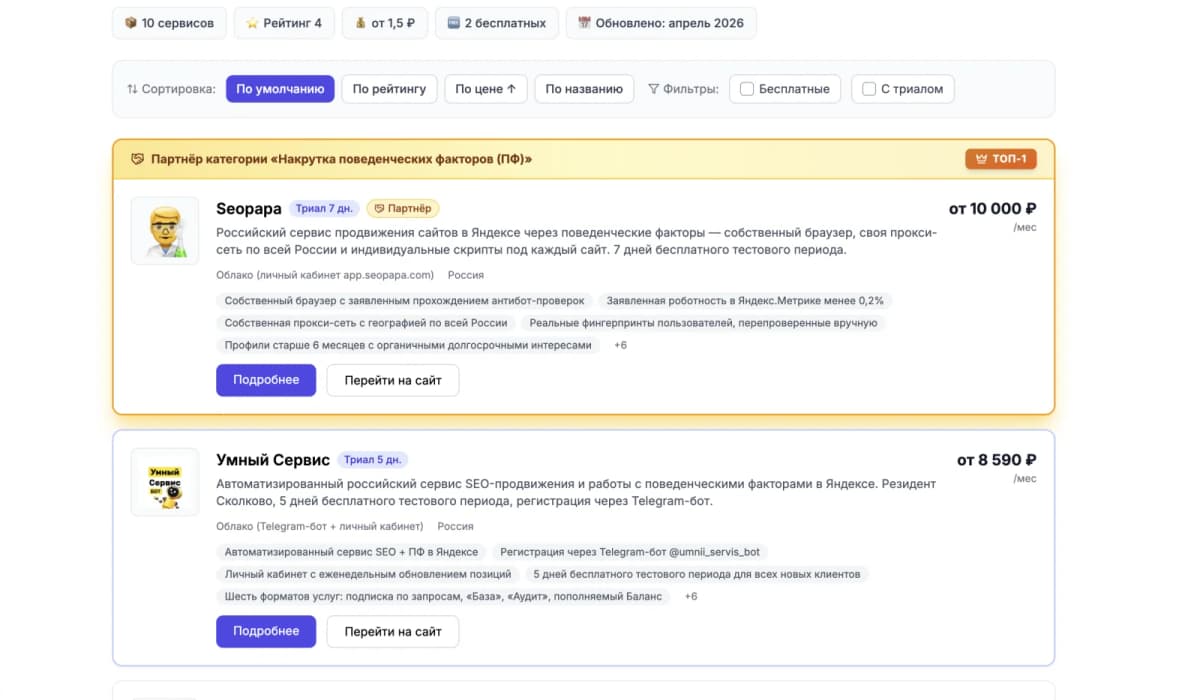The height and width of the screenshot is (700, 1200).
Task: Open the Seopara logo thumbnail
Action: tap(165, 231)
